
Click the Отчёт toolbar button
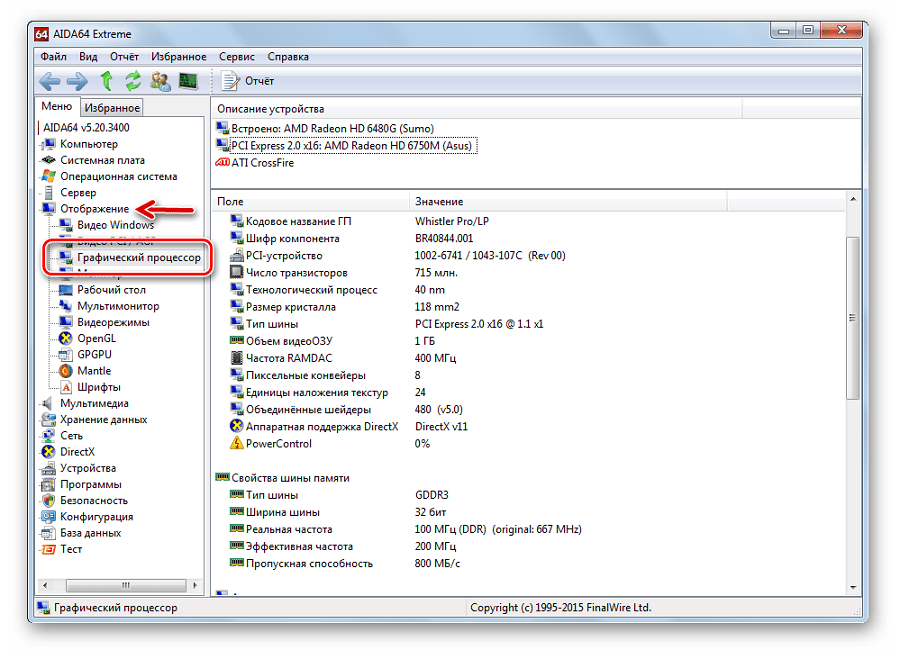click(x=249, y=81)
